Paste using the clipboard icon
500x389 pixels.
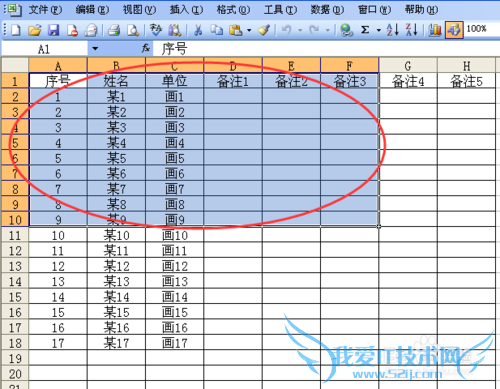236,30
